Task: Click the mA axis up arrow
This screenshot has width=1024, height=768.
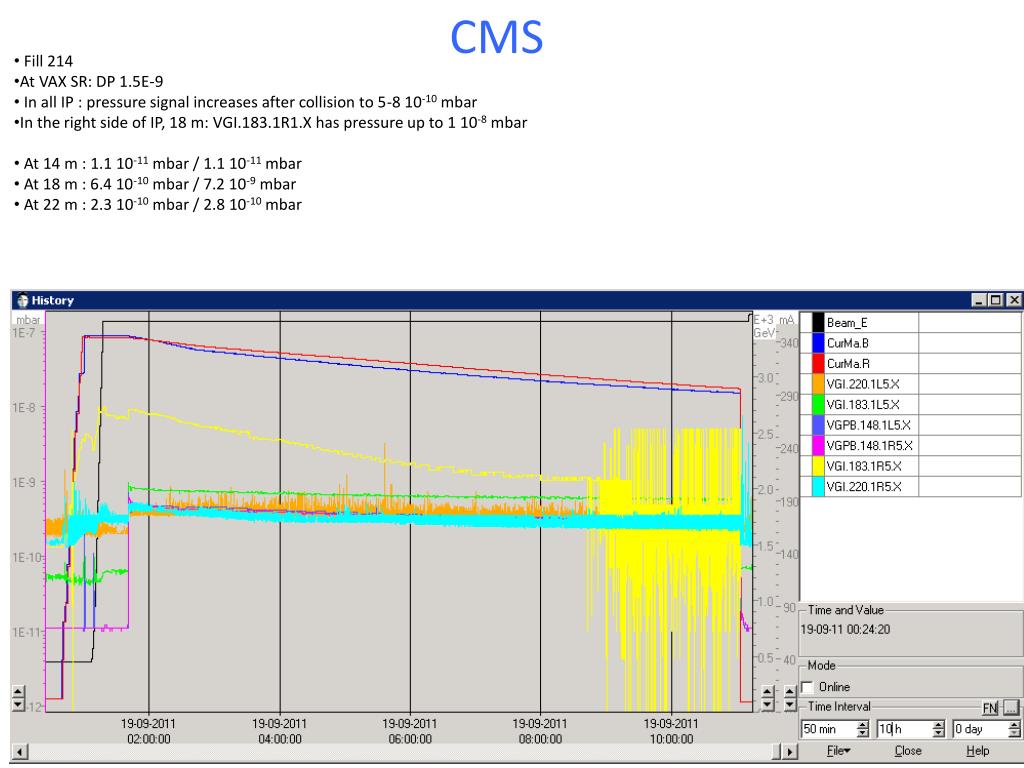Action: coord(790,693)
